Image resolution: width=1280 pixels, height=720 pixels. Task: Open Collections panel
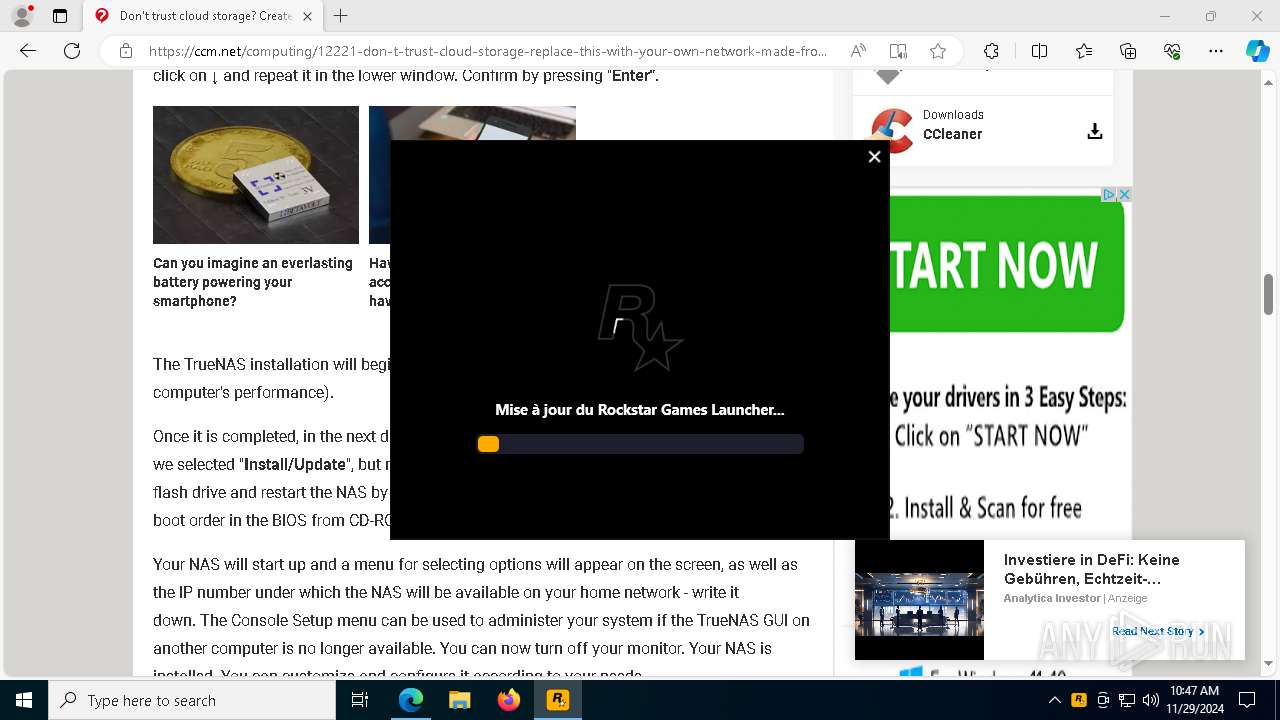pyautogui.click(x=1128, y=51)
